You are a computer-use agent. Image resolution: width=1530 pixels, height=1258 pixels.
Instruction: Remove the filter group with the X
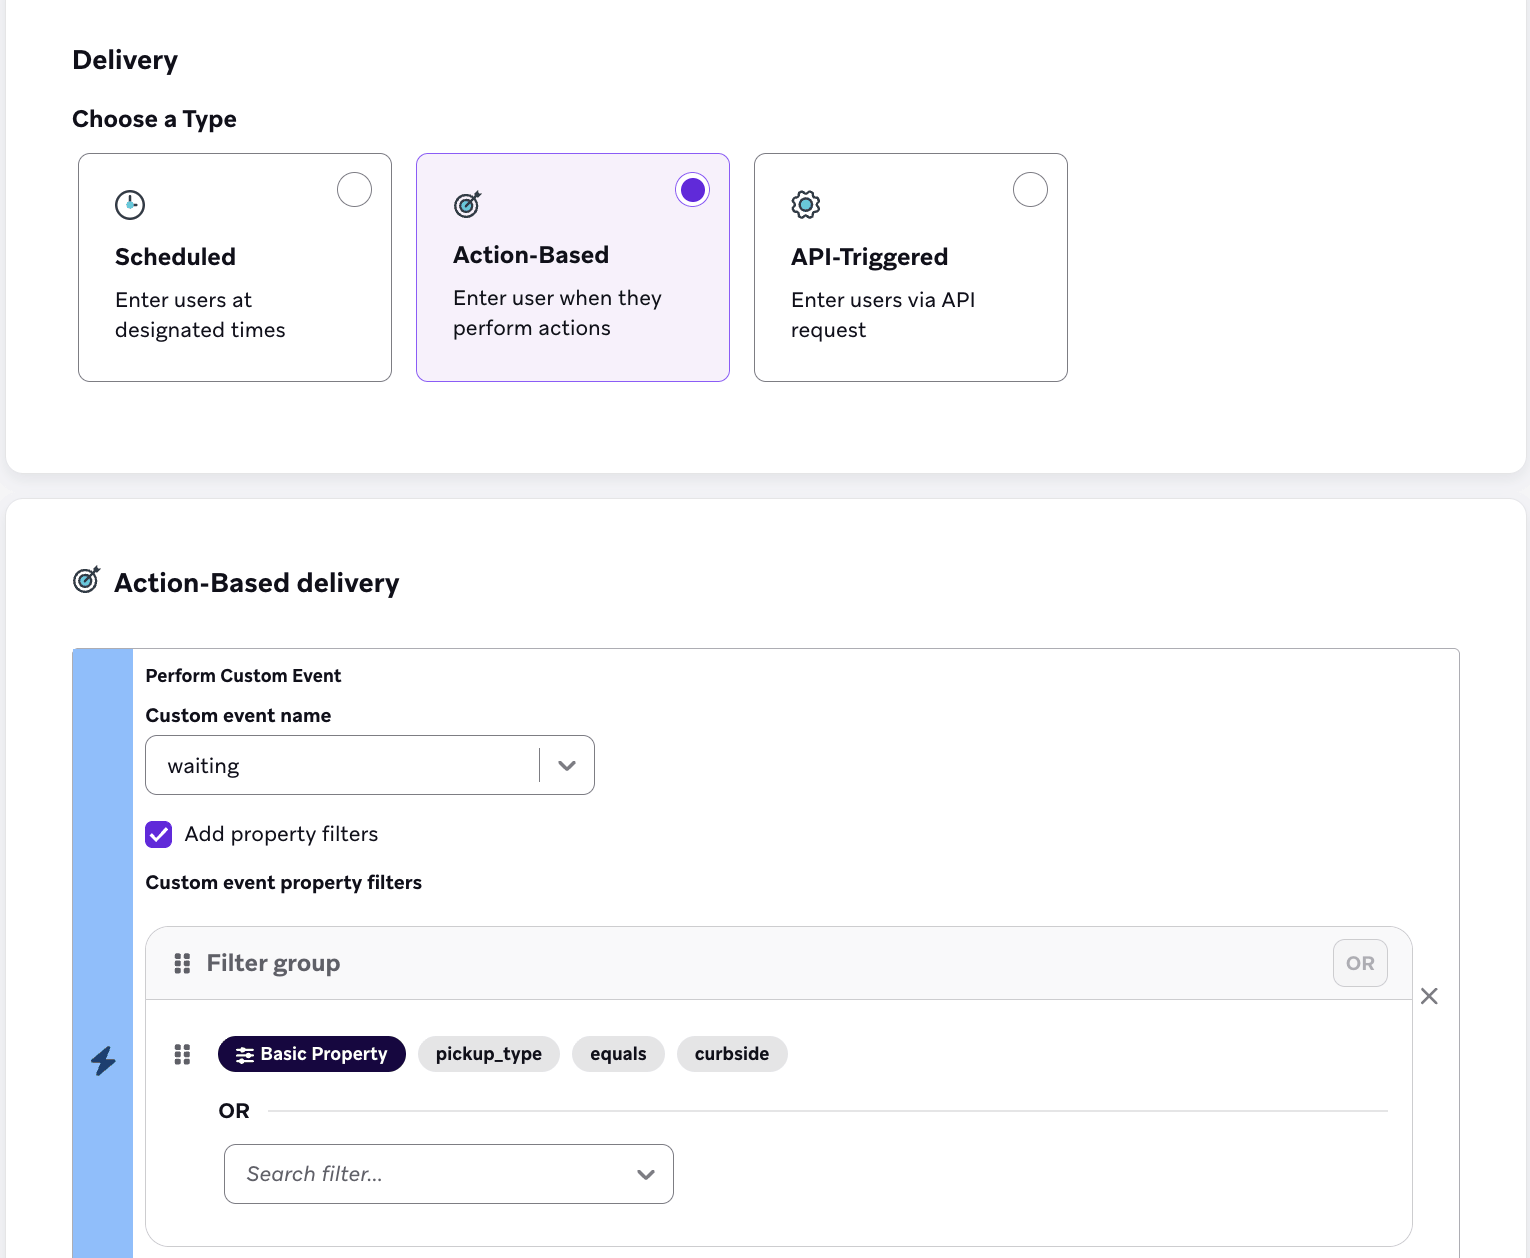(x=1429, y=996)
